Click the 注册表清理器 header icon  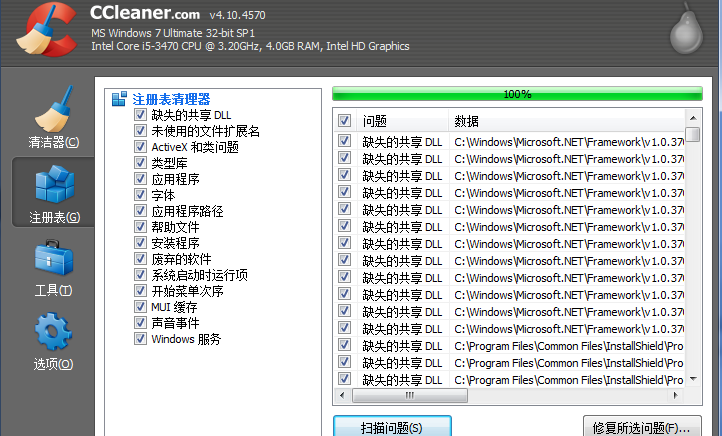point(119,99)
